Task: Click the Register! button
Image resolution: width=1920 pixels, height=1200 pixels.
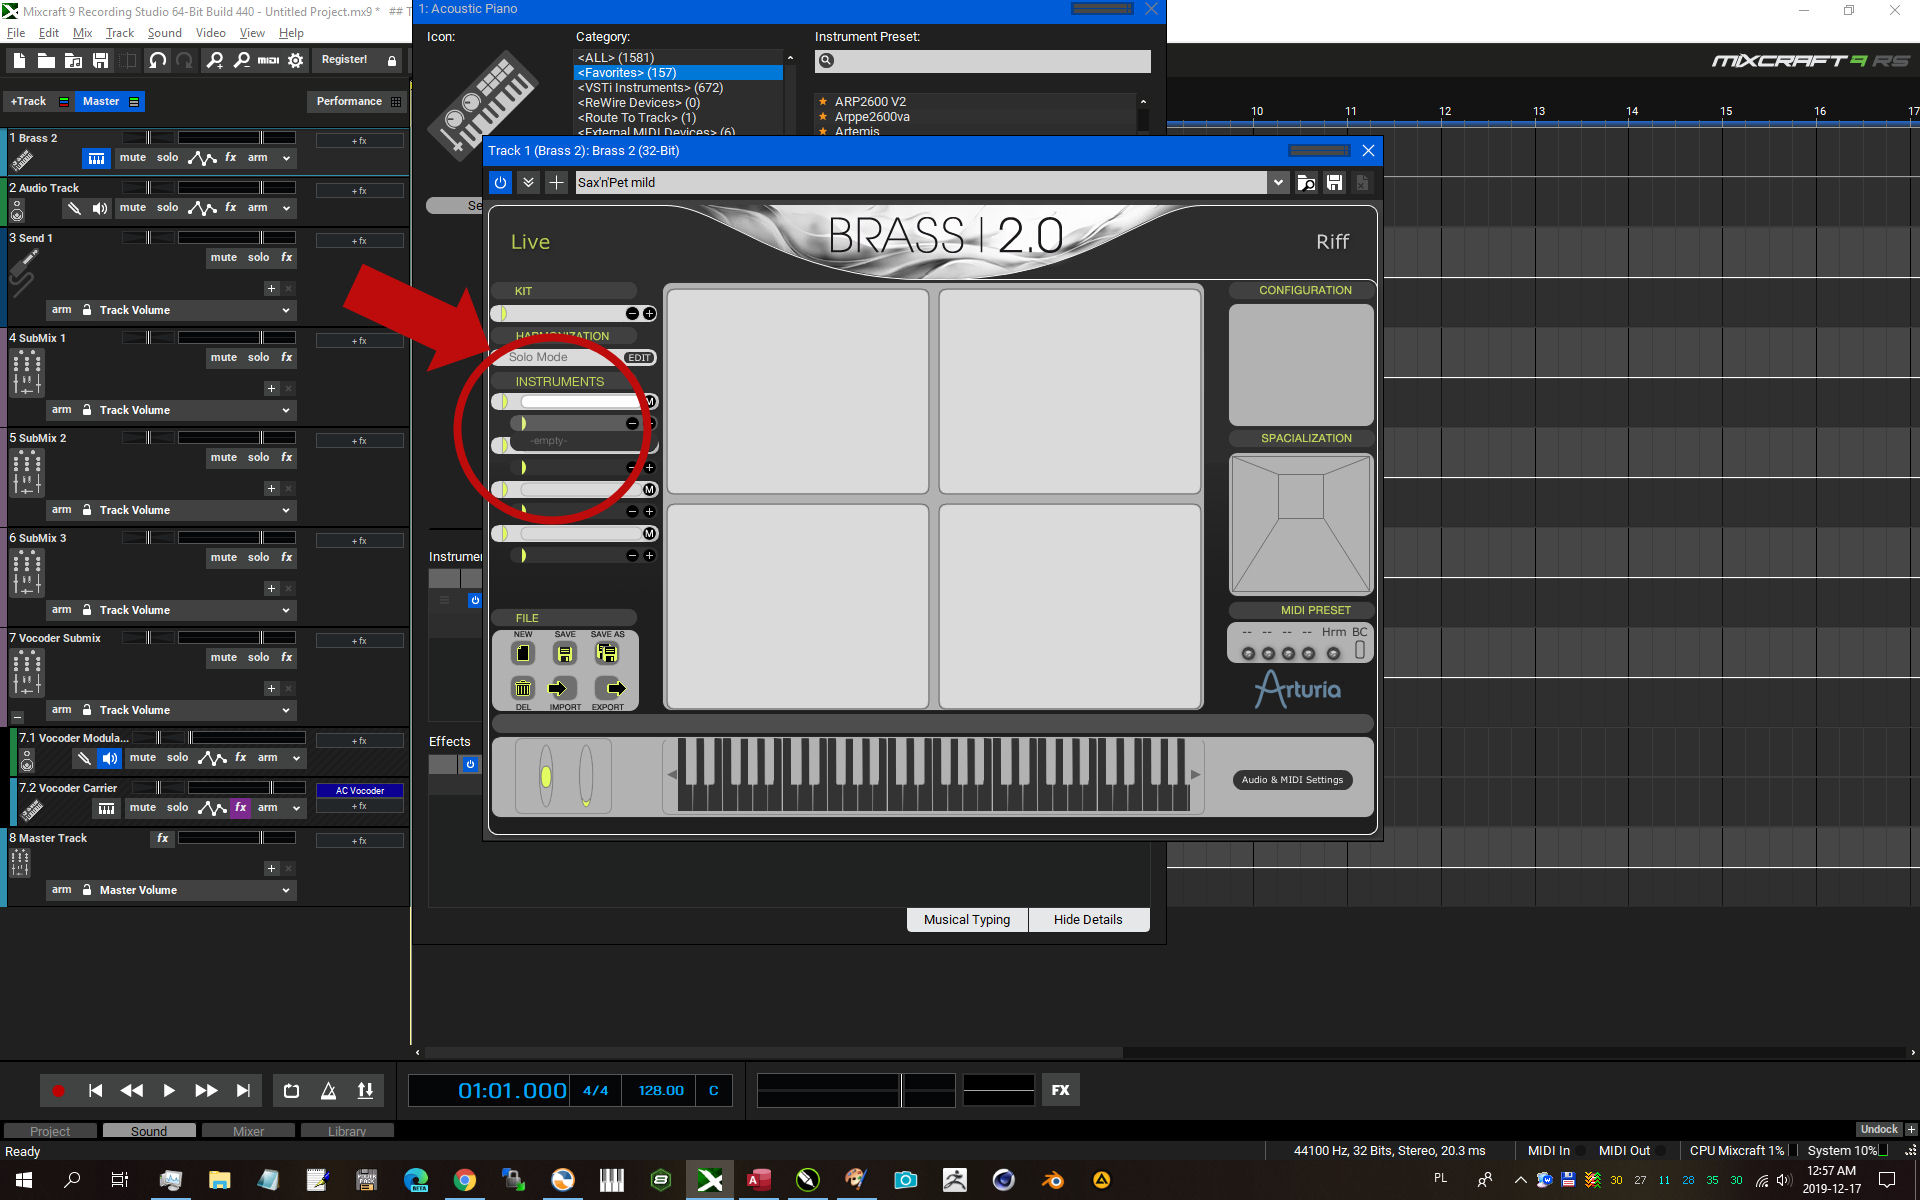Action: coord(344,60)
